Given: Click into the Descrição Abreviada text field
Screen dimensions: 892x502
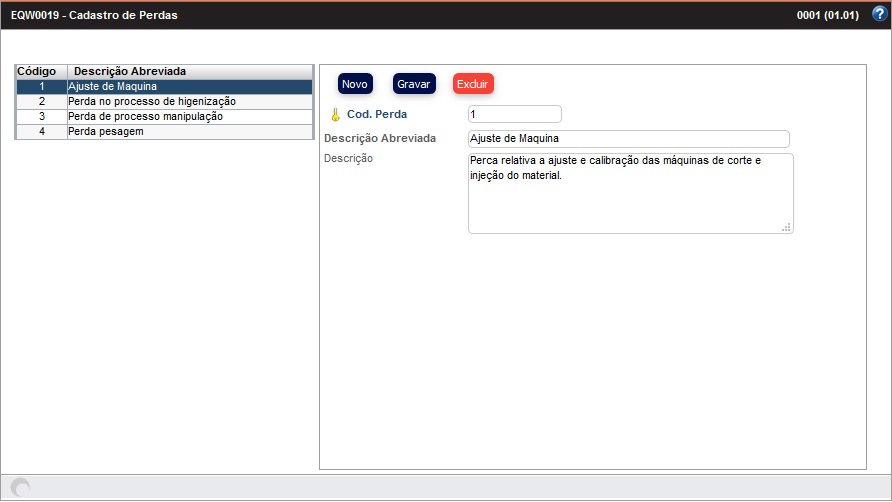Looking at the screenshot, I should tap(628, 138).
